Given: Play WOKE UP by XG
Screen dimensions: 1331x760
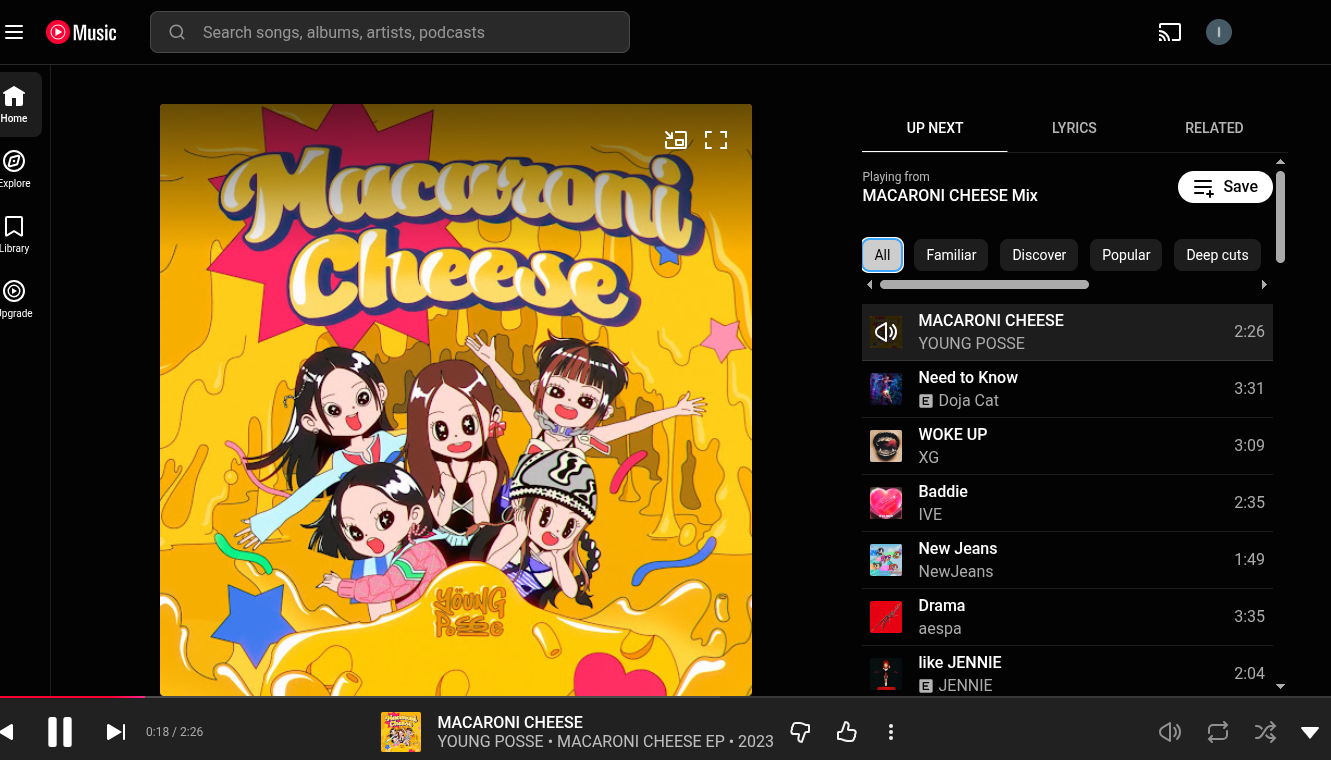Looking at the screenshot, I should [x=1067, y=446].
